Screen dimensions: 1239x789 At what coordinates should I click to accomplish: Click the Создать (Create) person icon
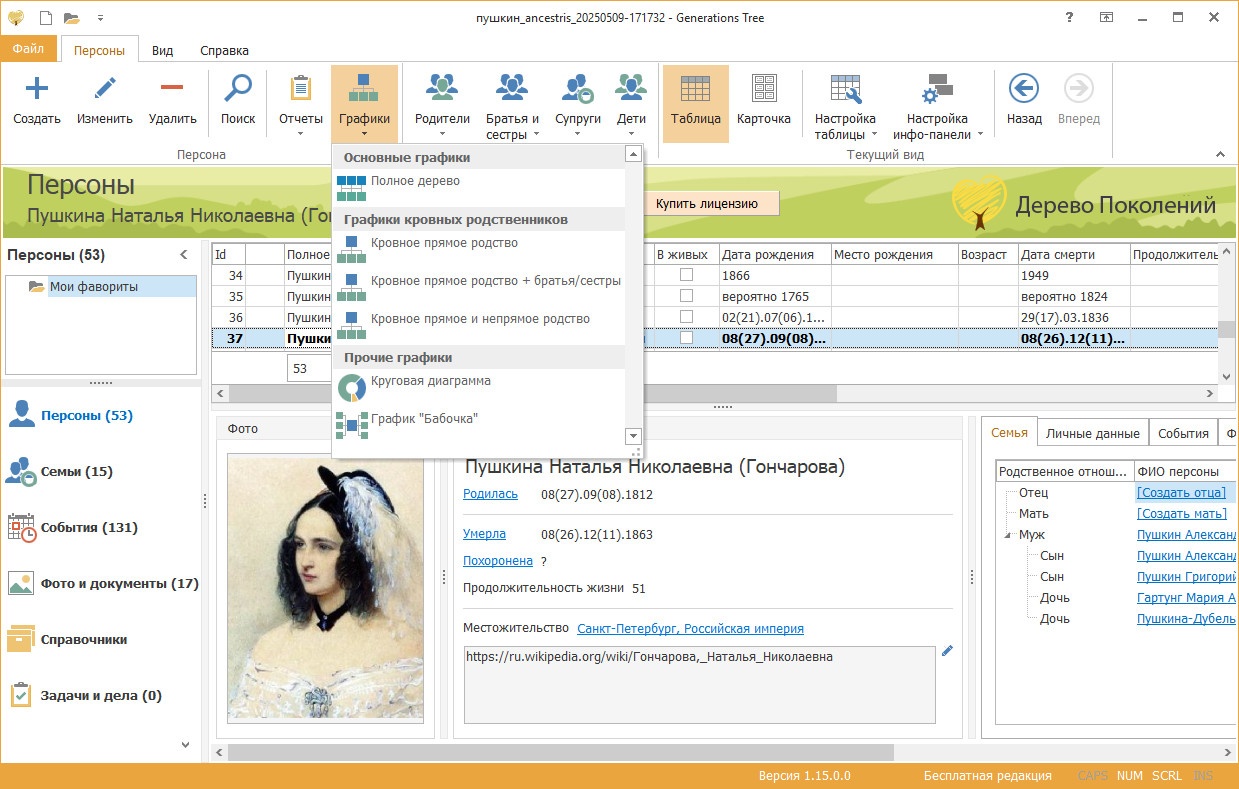[37, 90]
